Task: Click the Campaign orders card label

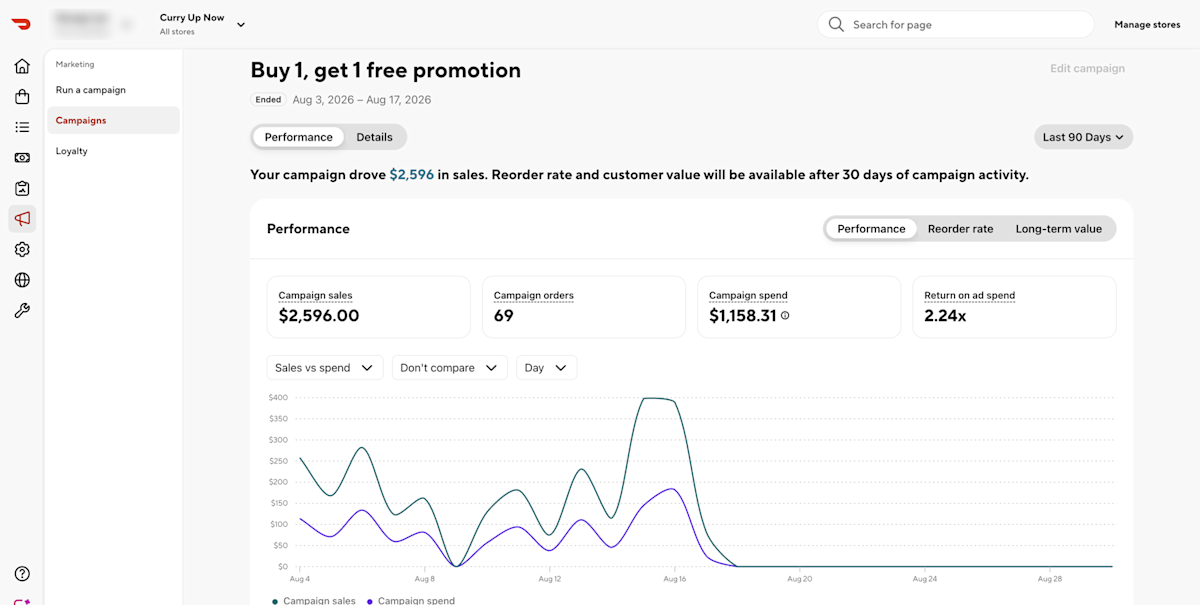Action: [x=534, y=296]
